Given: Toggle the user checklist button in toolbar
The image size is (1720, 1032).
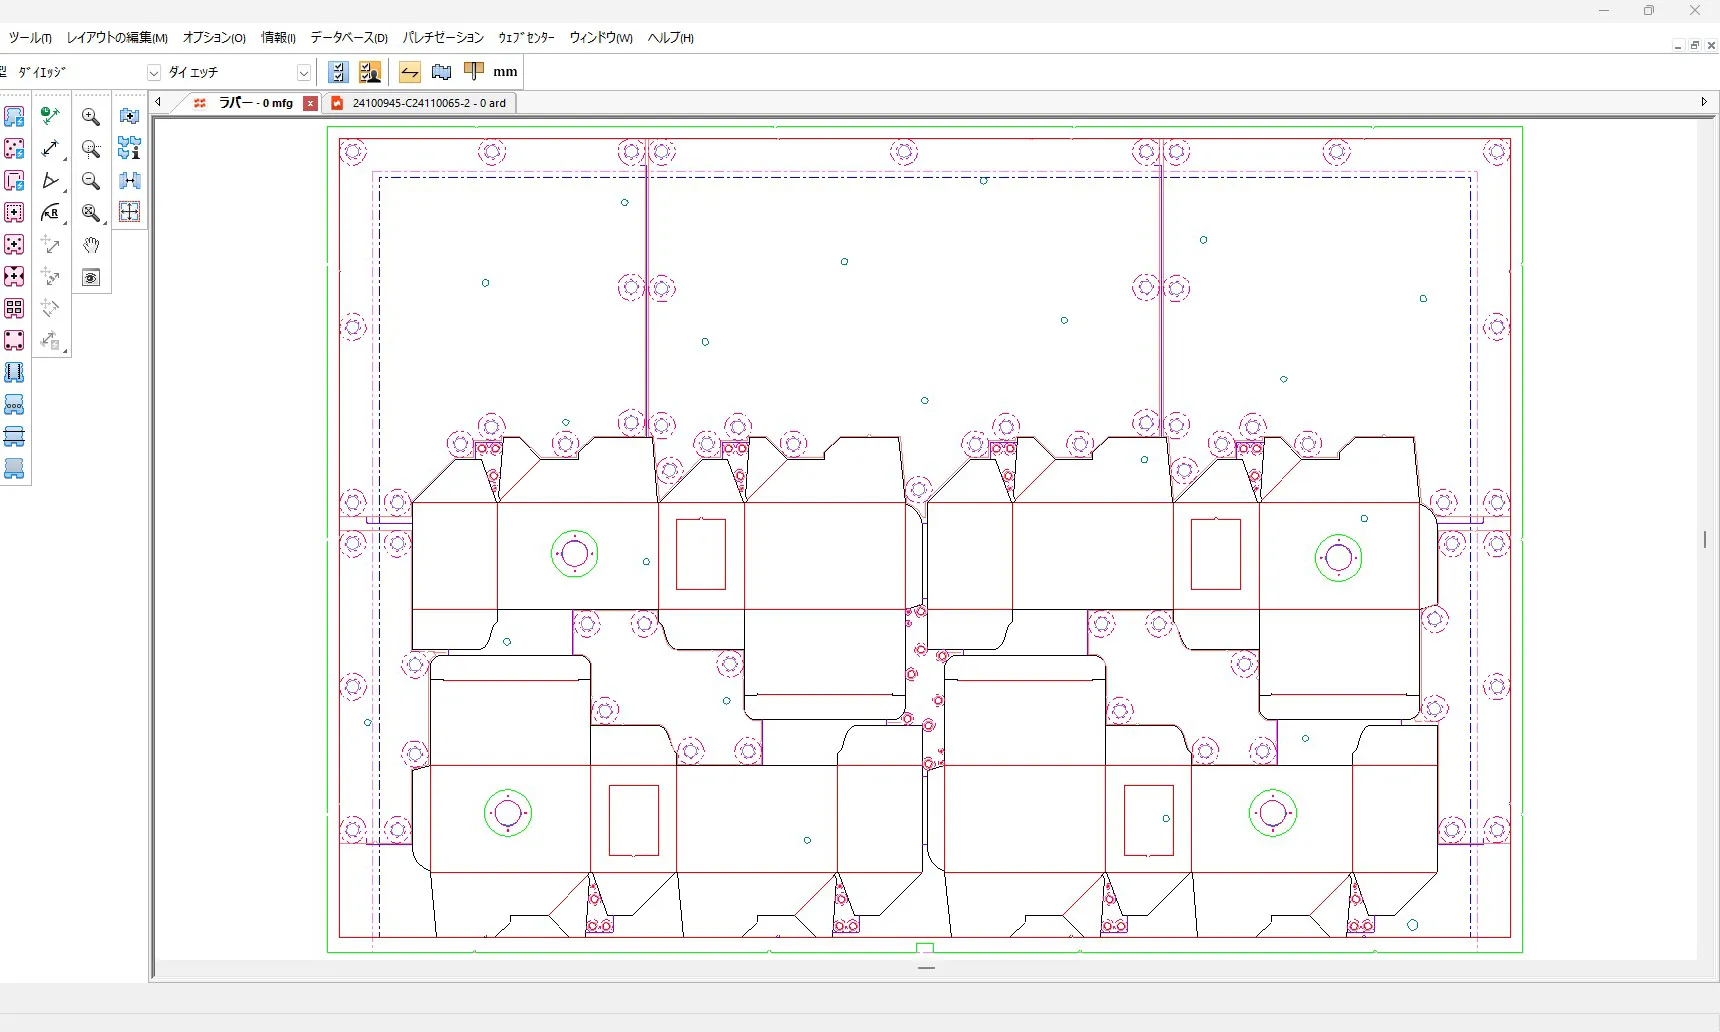Looking at the screenshot, I should pyautogui.click(x=370, y=72).
